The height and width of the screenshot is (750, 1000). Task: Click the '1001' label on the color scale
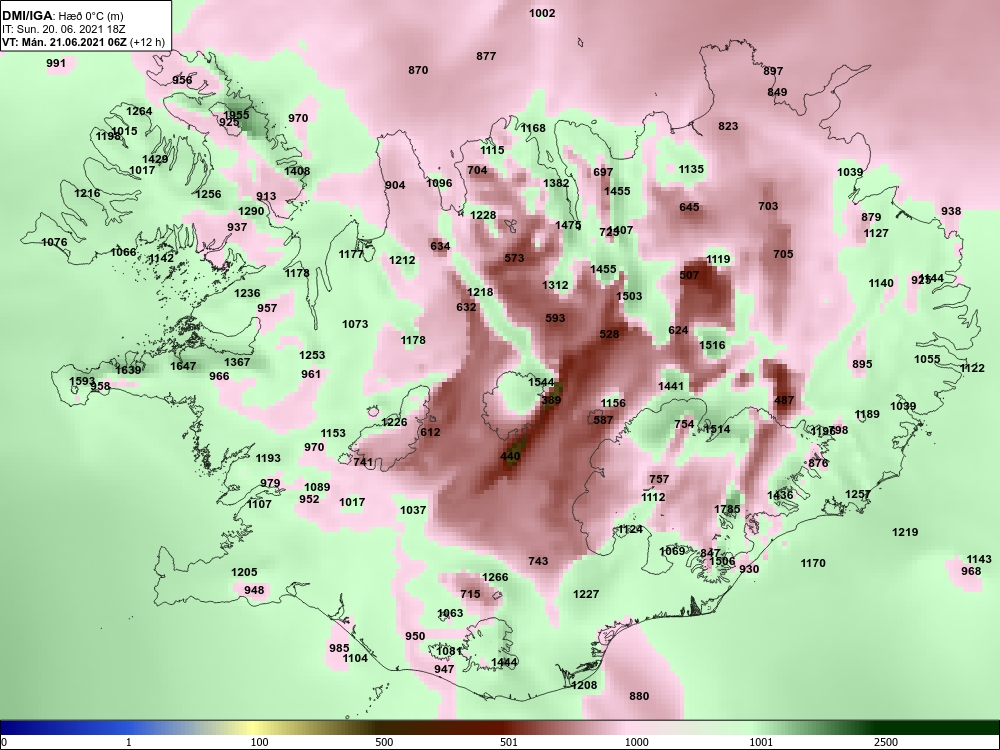click(761, 742)
